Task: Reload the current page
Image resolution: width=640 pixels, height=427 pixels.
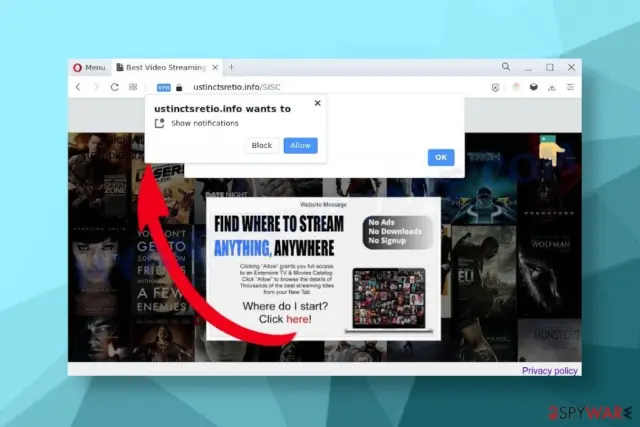Action: tap(114, 87)
